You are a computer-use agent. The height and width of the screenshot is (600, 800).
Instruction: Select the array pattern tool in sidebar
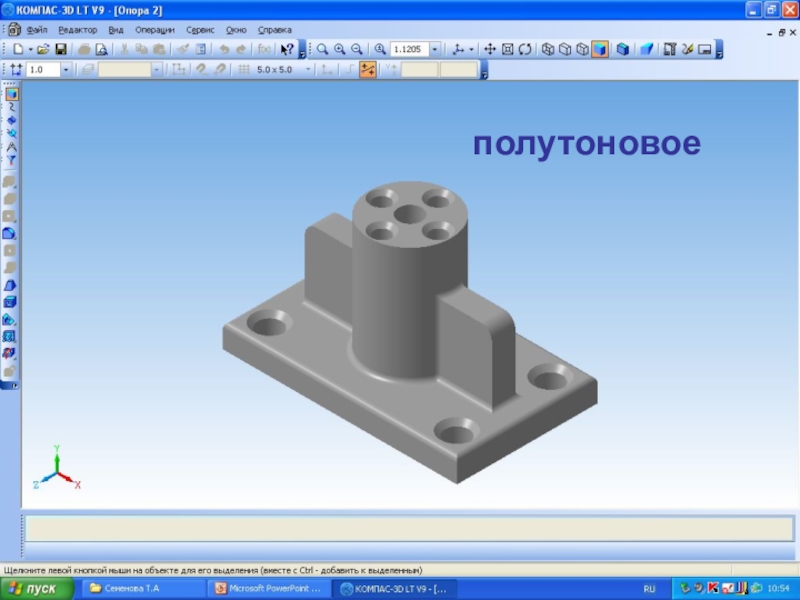9,336
